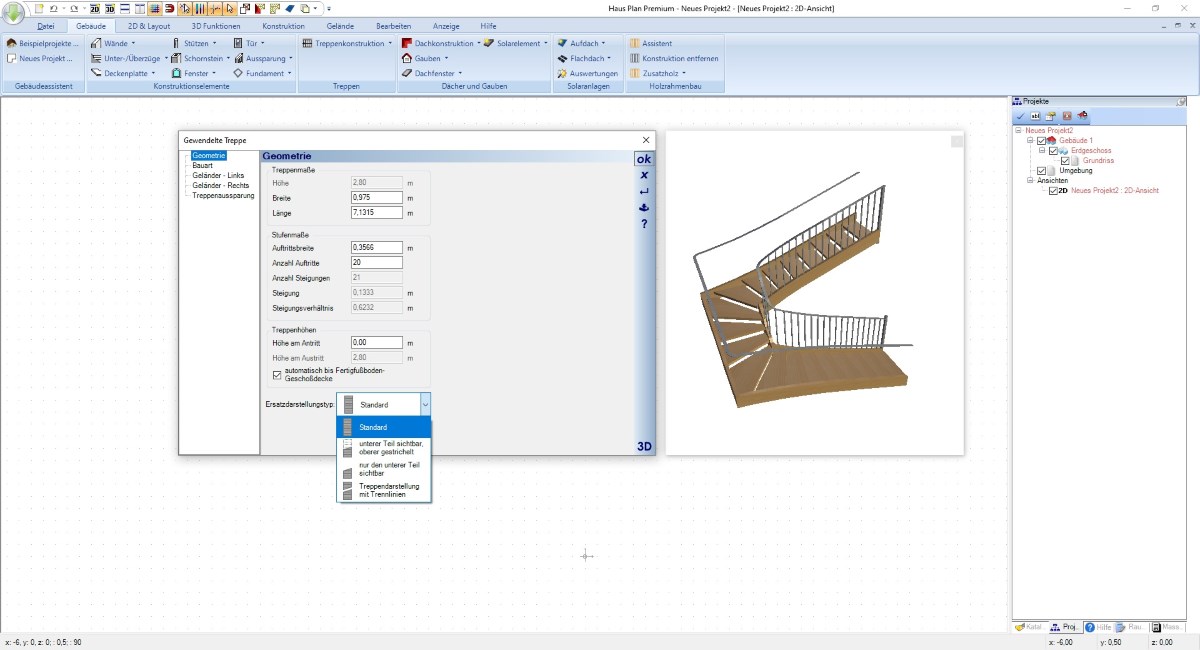The image size is (1200, 650).
Task: Collapse the Neues Projekt2 tree node
Action: 1018,130
